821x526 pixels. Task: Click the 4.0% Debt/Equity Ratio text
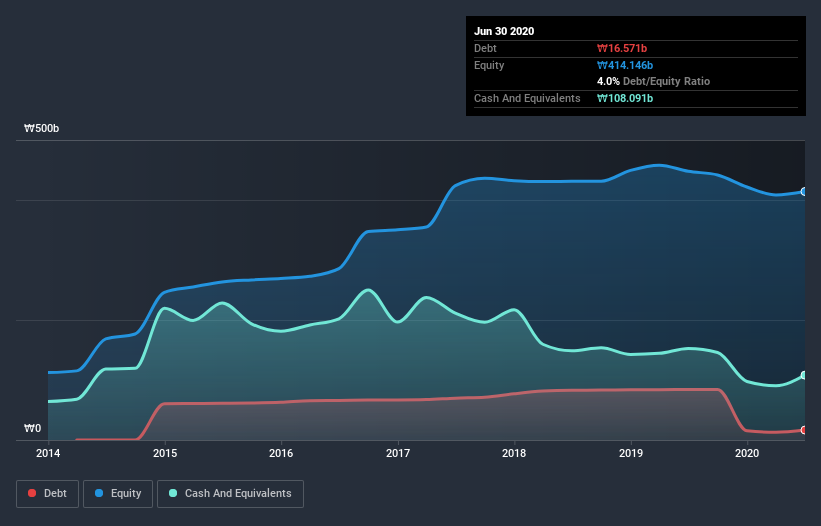point(653,82)
